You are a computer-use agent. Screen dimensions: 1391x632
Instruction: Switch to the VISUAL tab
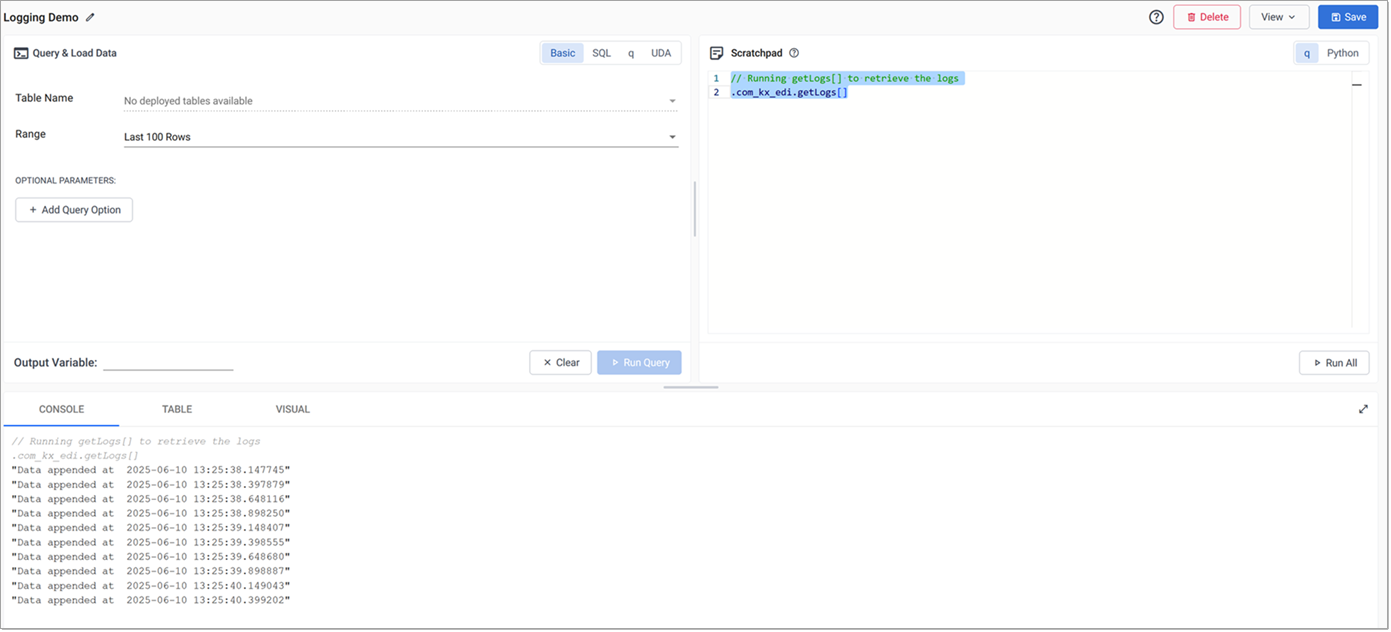[x=292, y=408]
